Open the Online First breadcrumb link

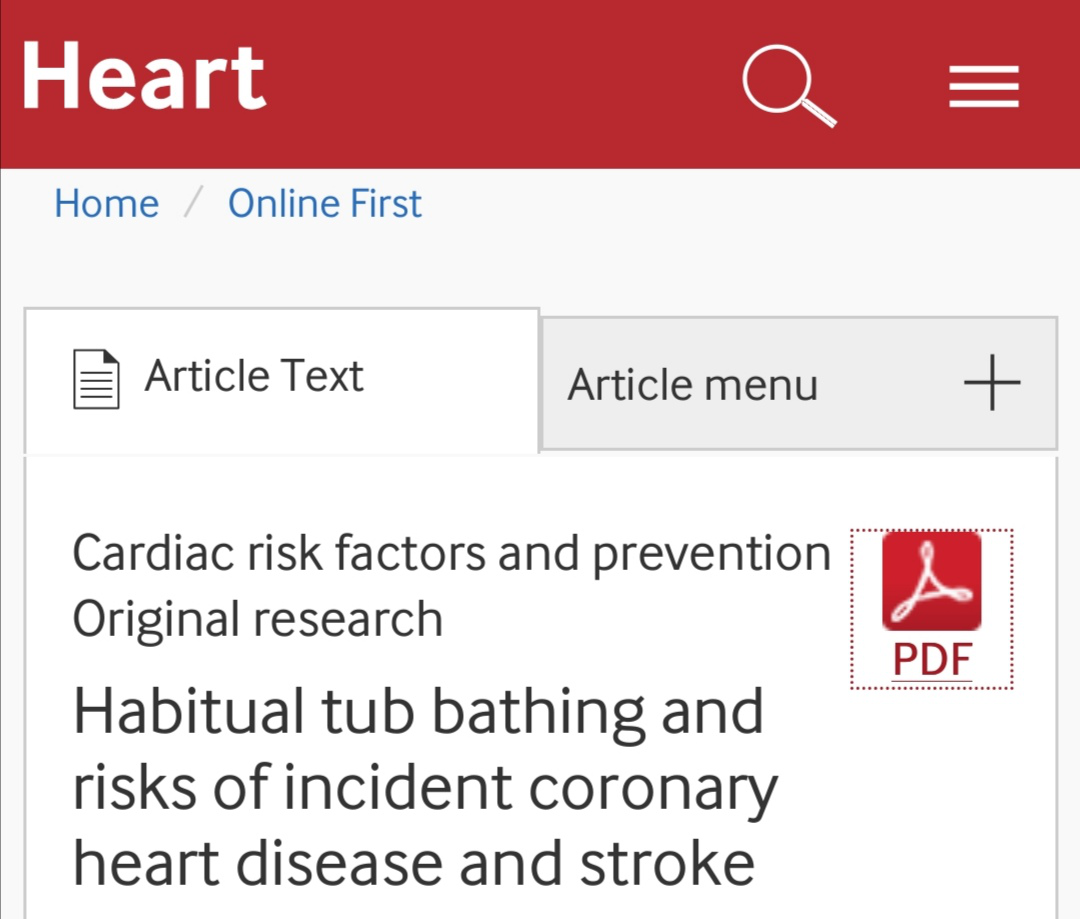click(x=325, y=204)
